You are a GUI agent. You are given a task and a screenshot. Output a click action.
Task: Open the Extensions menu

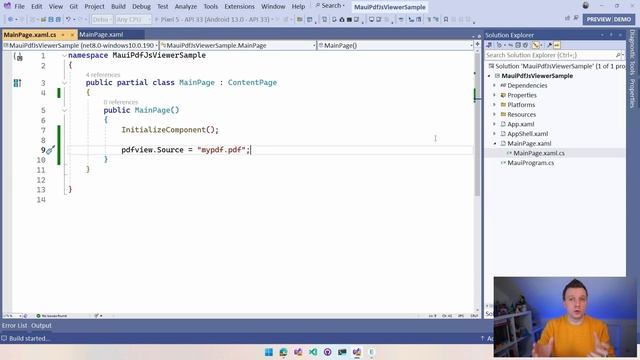point(239,7)
